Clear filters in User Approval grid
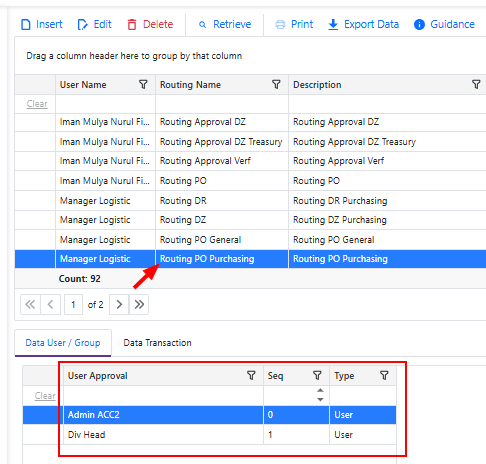486x464 pixels. click(x=45, y=396)
